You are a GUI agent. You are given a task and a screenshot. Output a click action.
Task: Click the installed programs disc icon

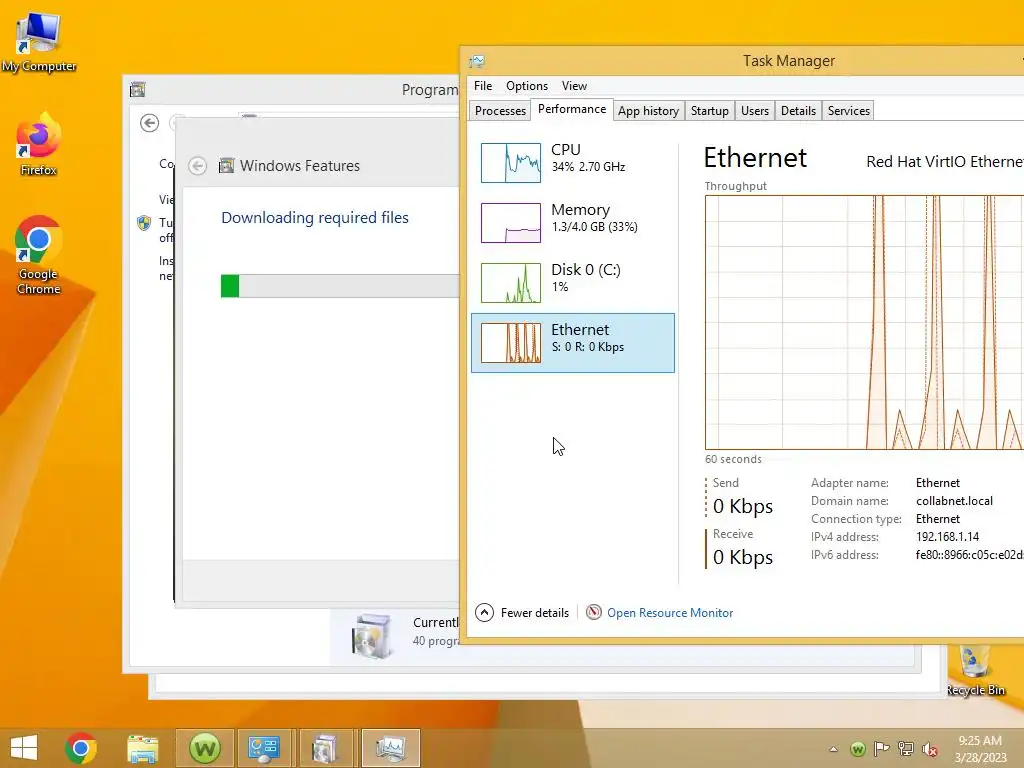click(x=371, y=635)
